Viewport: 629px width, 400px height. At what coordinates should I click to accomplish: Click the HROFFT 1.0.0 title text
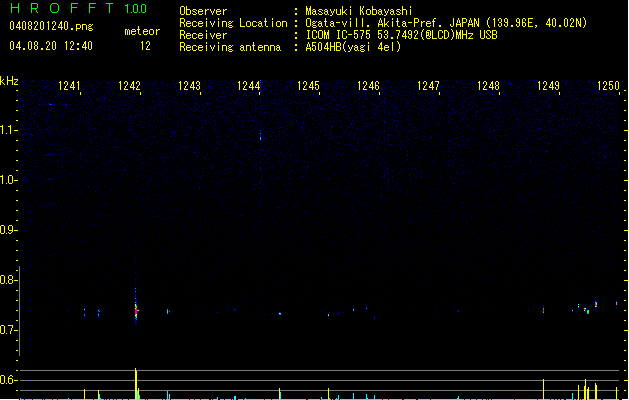coord(79,8)
